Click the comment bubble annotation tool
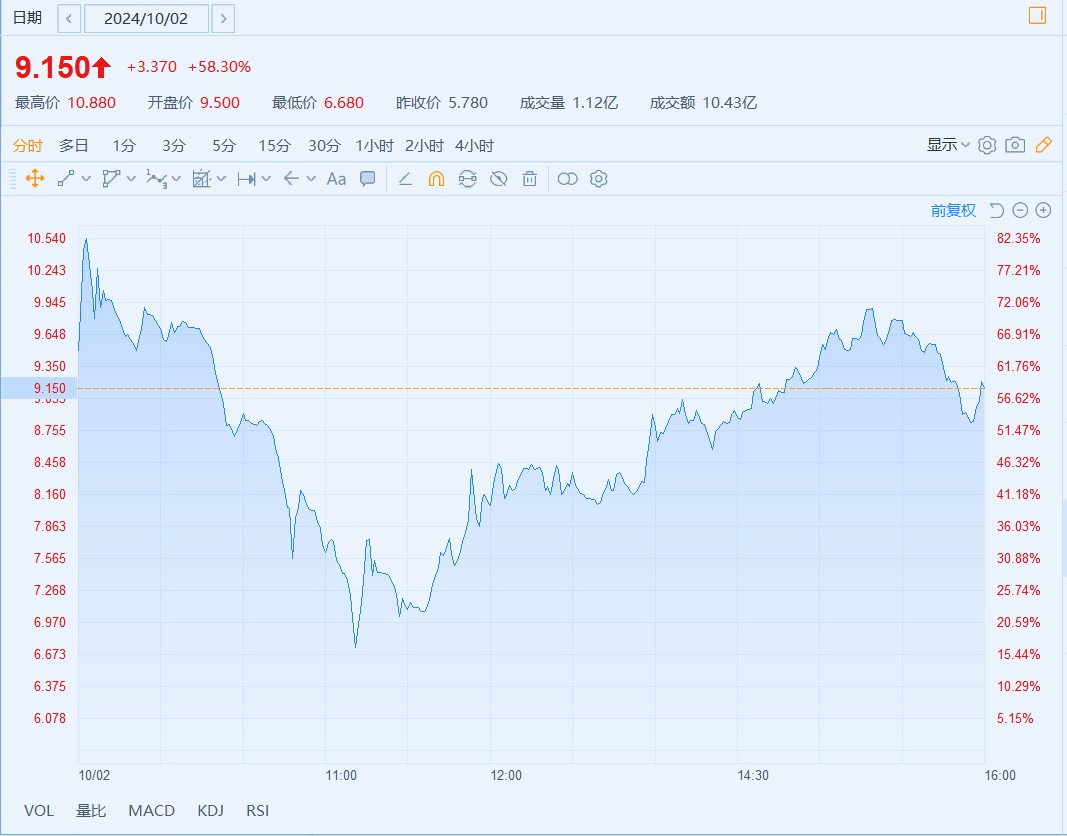This screenshot has width=1067, height=836. pos(368,179)
